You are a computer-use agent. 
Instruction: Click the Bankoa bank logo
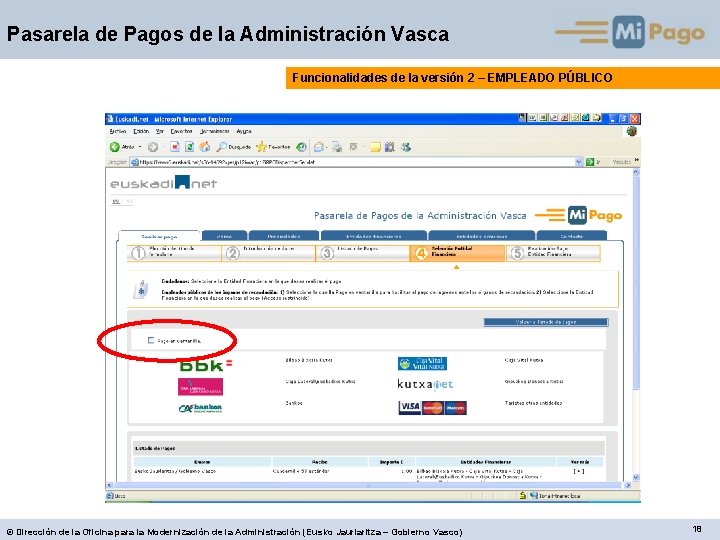point(200,408)
